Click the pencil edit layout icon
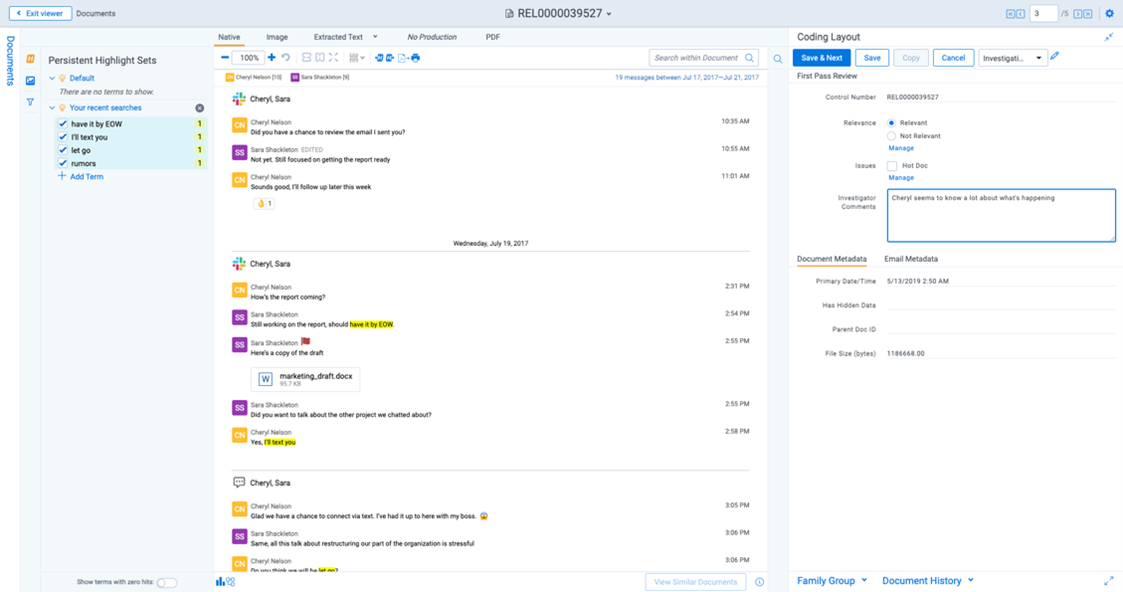The height and width of the screenshot is (592, 1123). tap(1055, 57)
